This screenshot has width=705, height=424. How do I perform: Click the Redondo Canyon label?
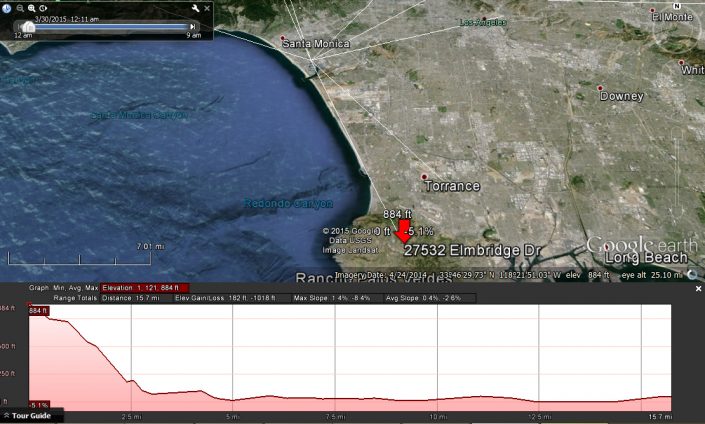pyautogui.click(x=288, y=204)
